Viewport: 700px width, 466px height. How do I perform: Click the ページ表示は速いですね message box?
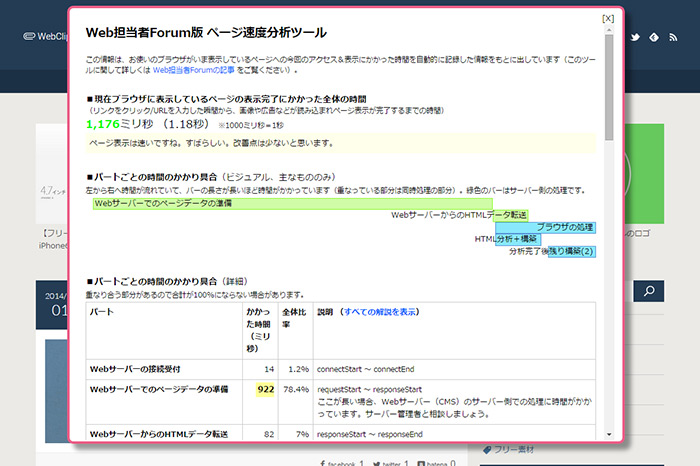coord(341,143)
